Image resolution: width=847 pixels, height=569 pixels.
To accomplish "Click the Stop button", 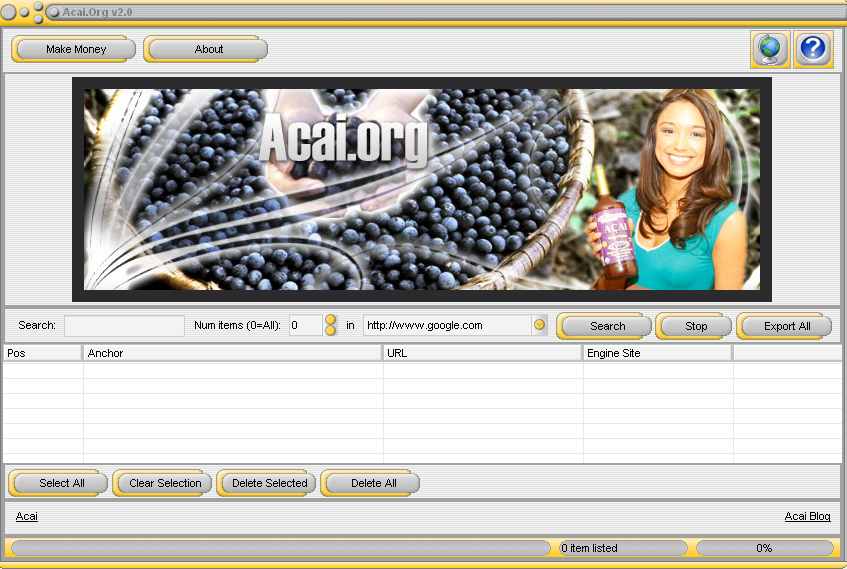I will pyautogui.click(x=694, y=326).
